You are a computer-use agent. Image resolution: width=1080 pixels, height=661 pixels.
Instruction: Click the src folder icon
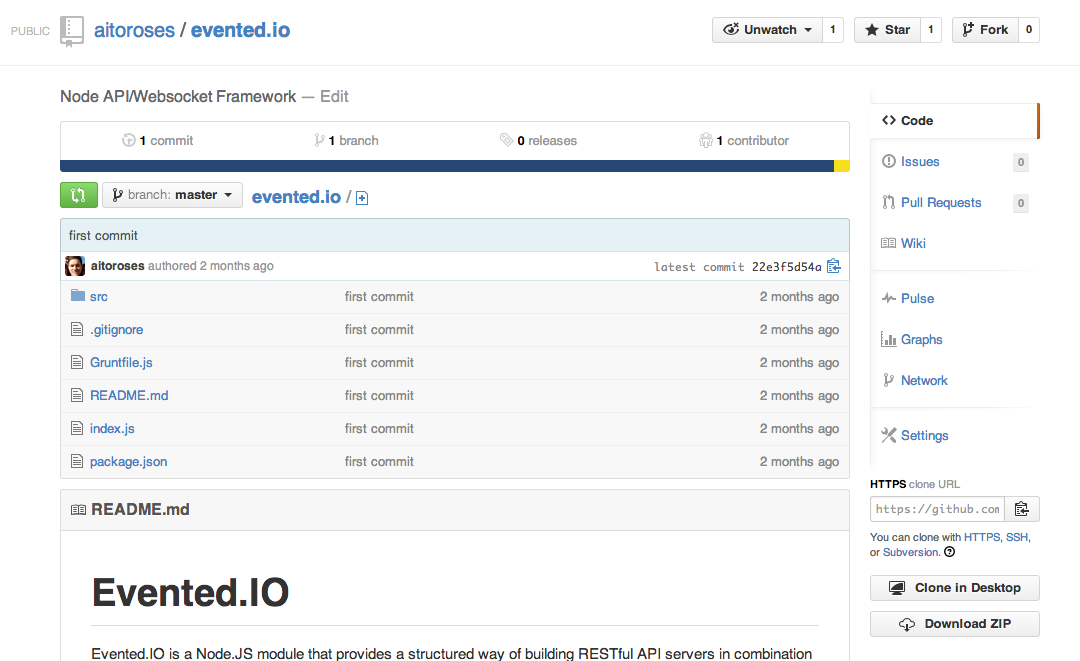pos(78,295)
